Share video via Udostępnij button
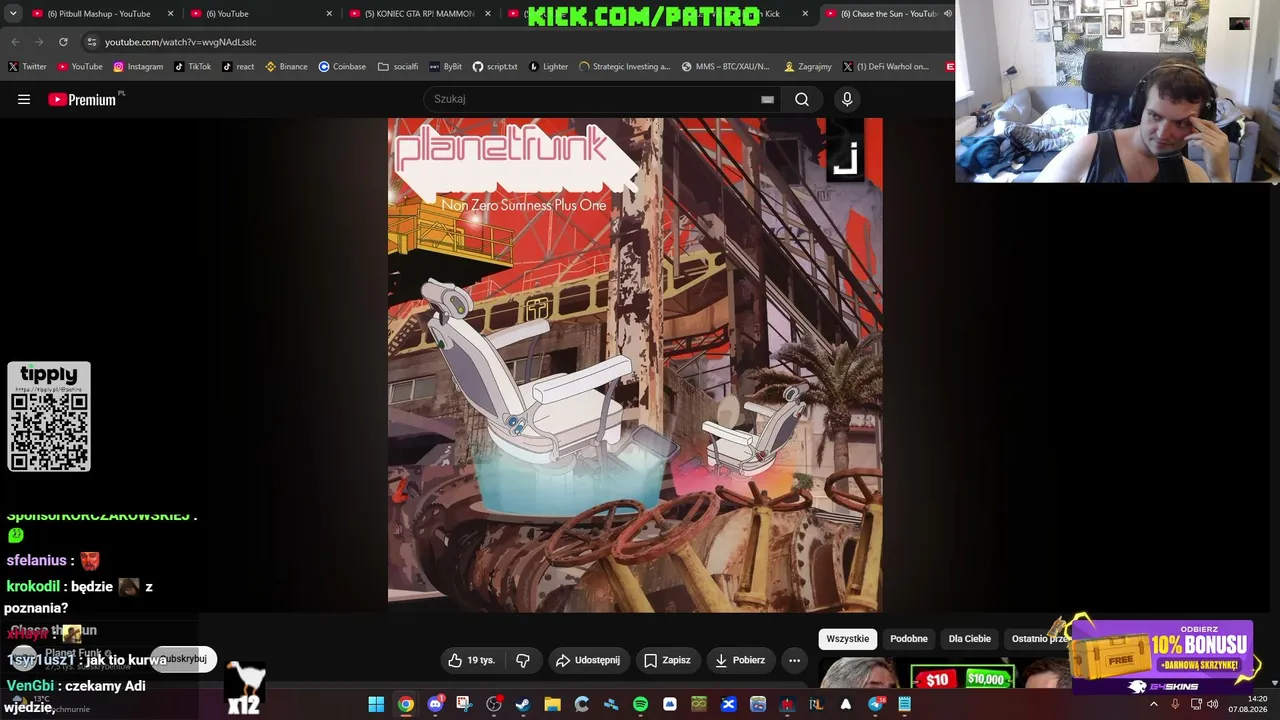 pos(588,660)
